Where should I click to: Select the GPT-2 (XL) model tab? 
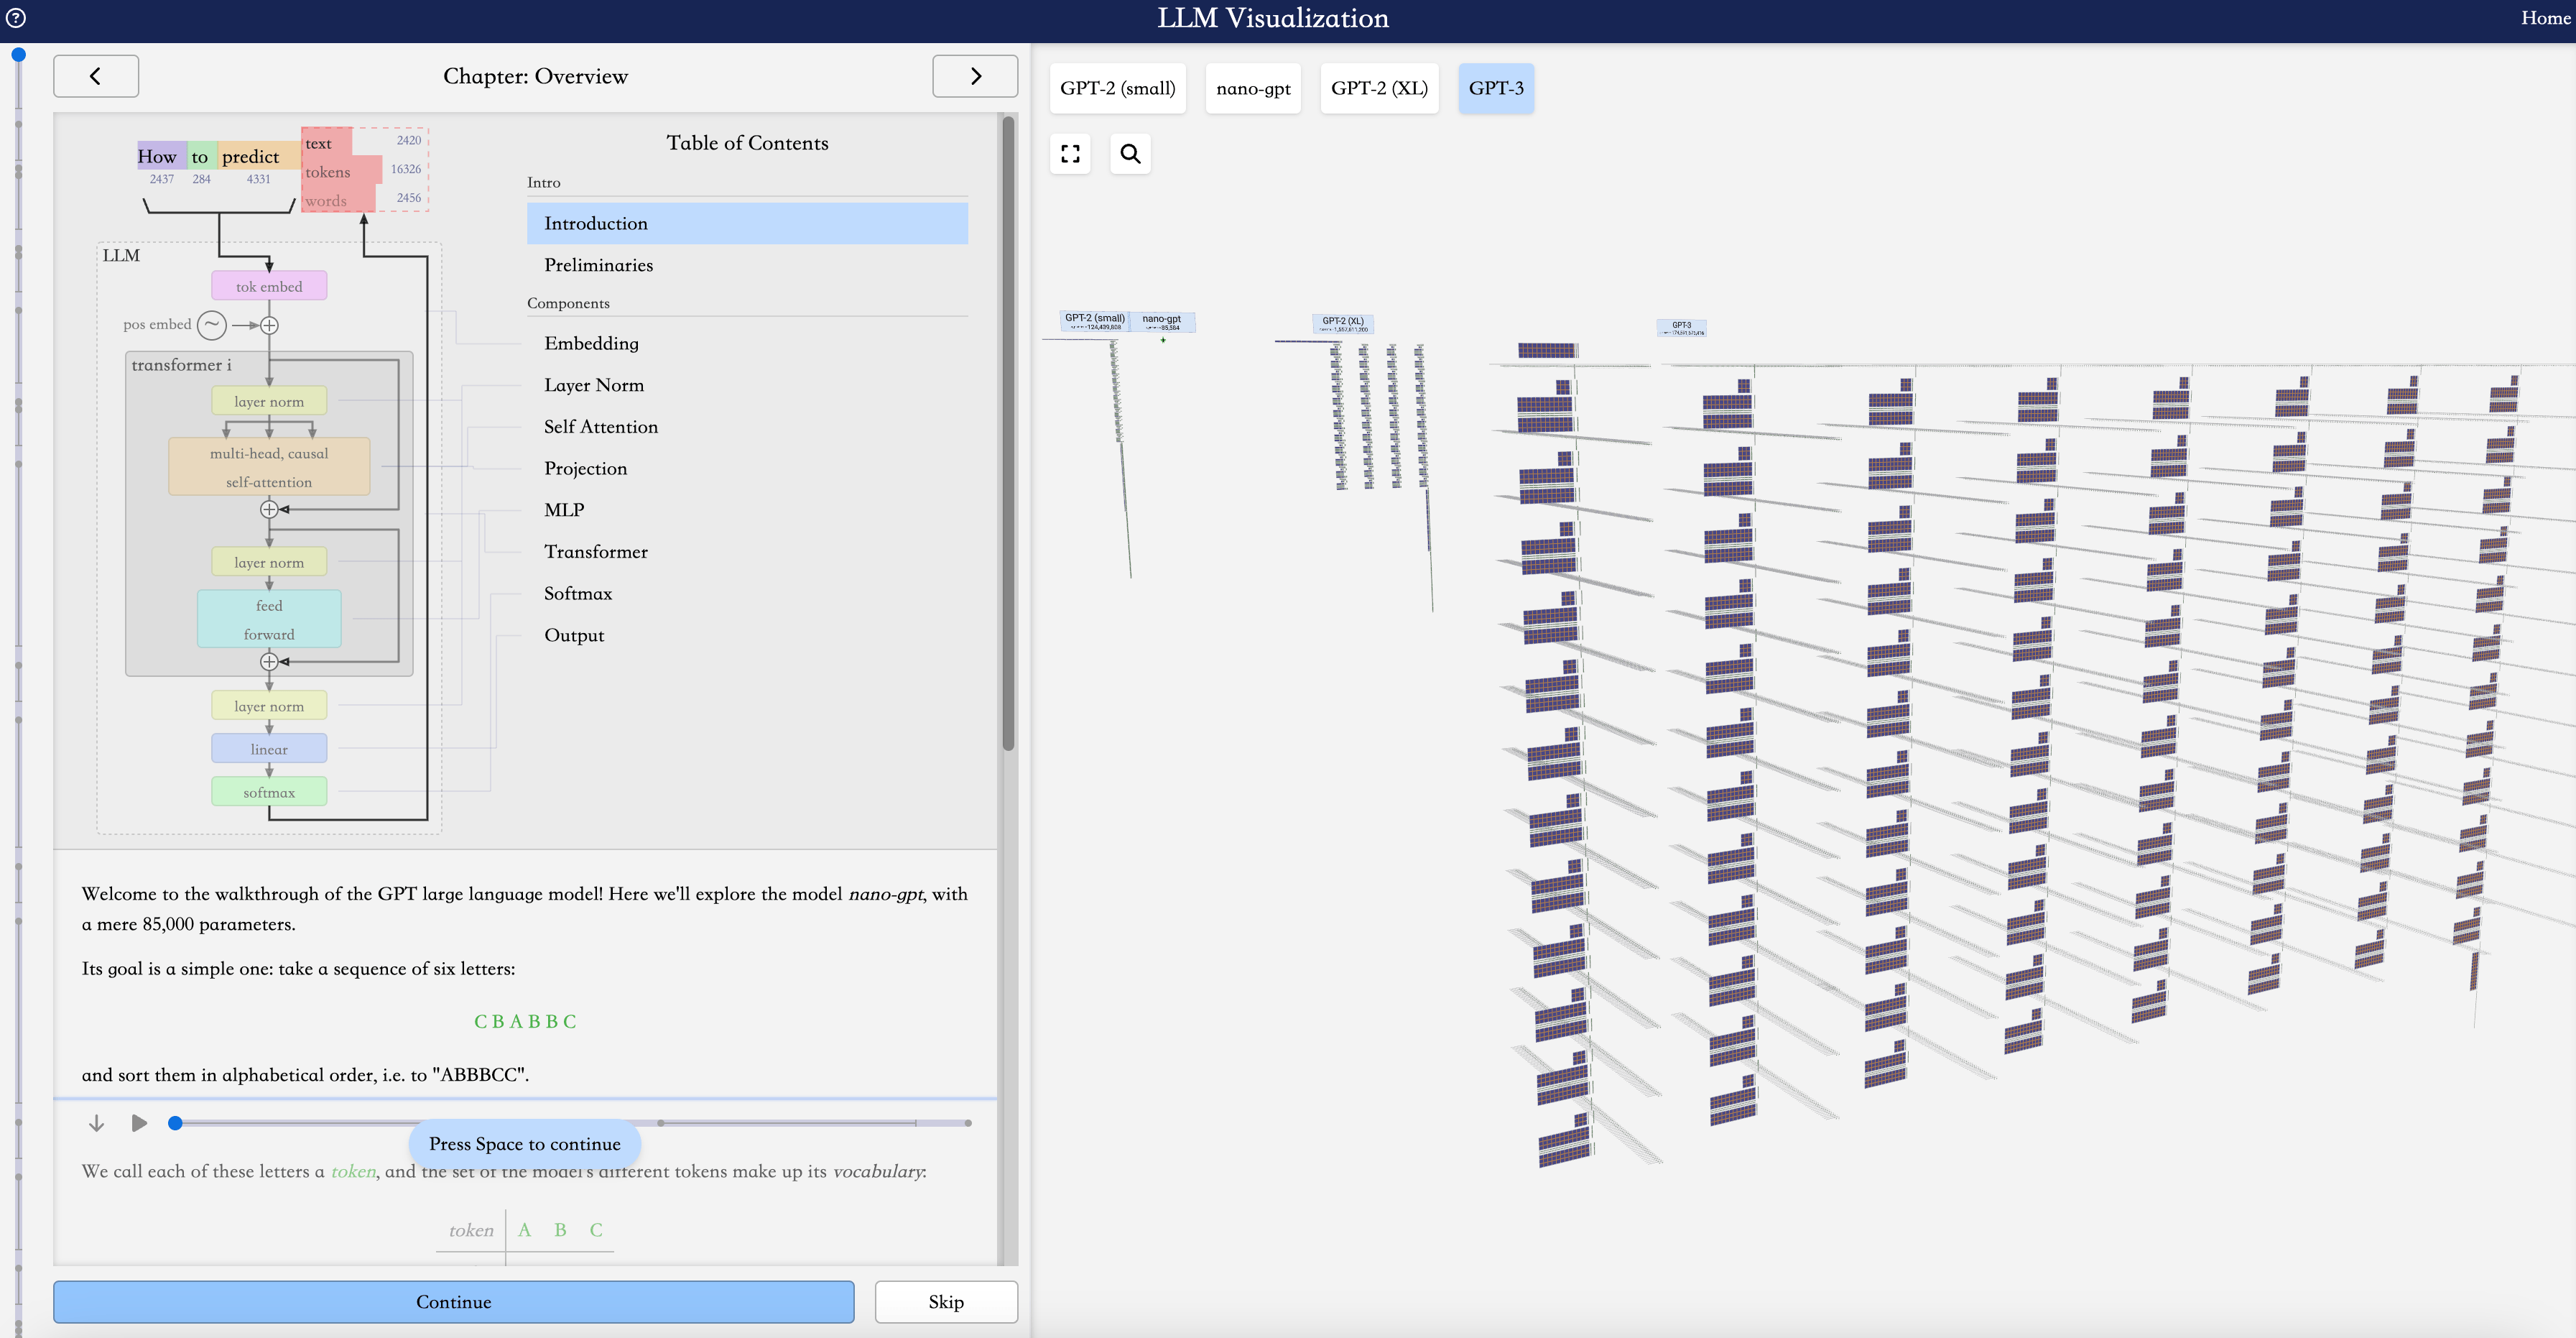point(1379,88)
